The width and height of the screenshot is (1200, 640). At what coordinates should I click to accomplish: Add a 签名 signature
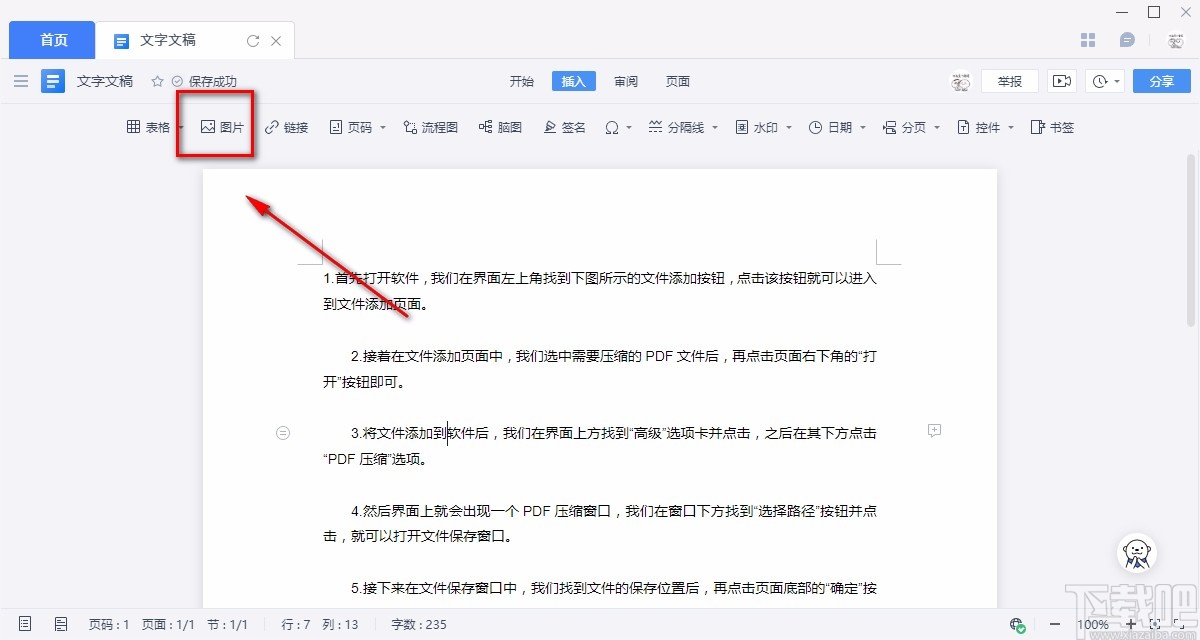click(564, 126)
